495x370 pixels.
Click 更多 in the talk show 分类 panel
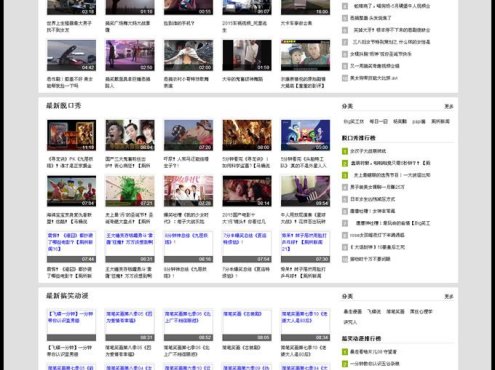449,106
